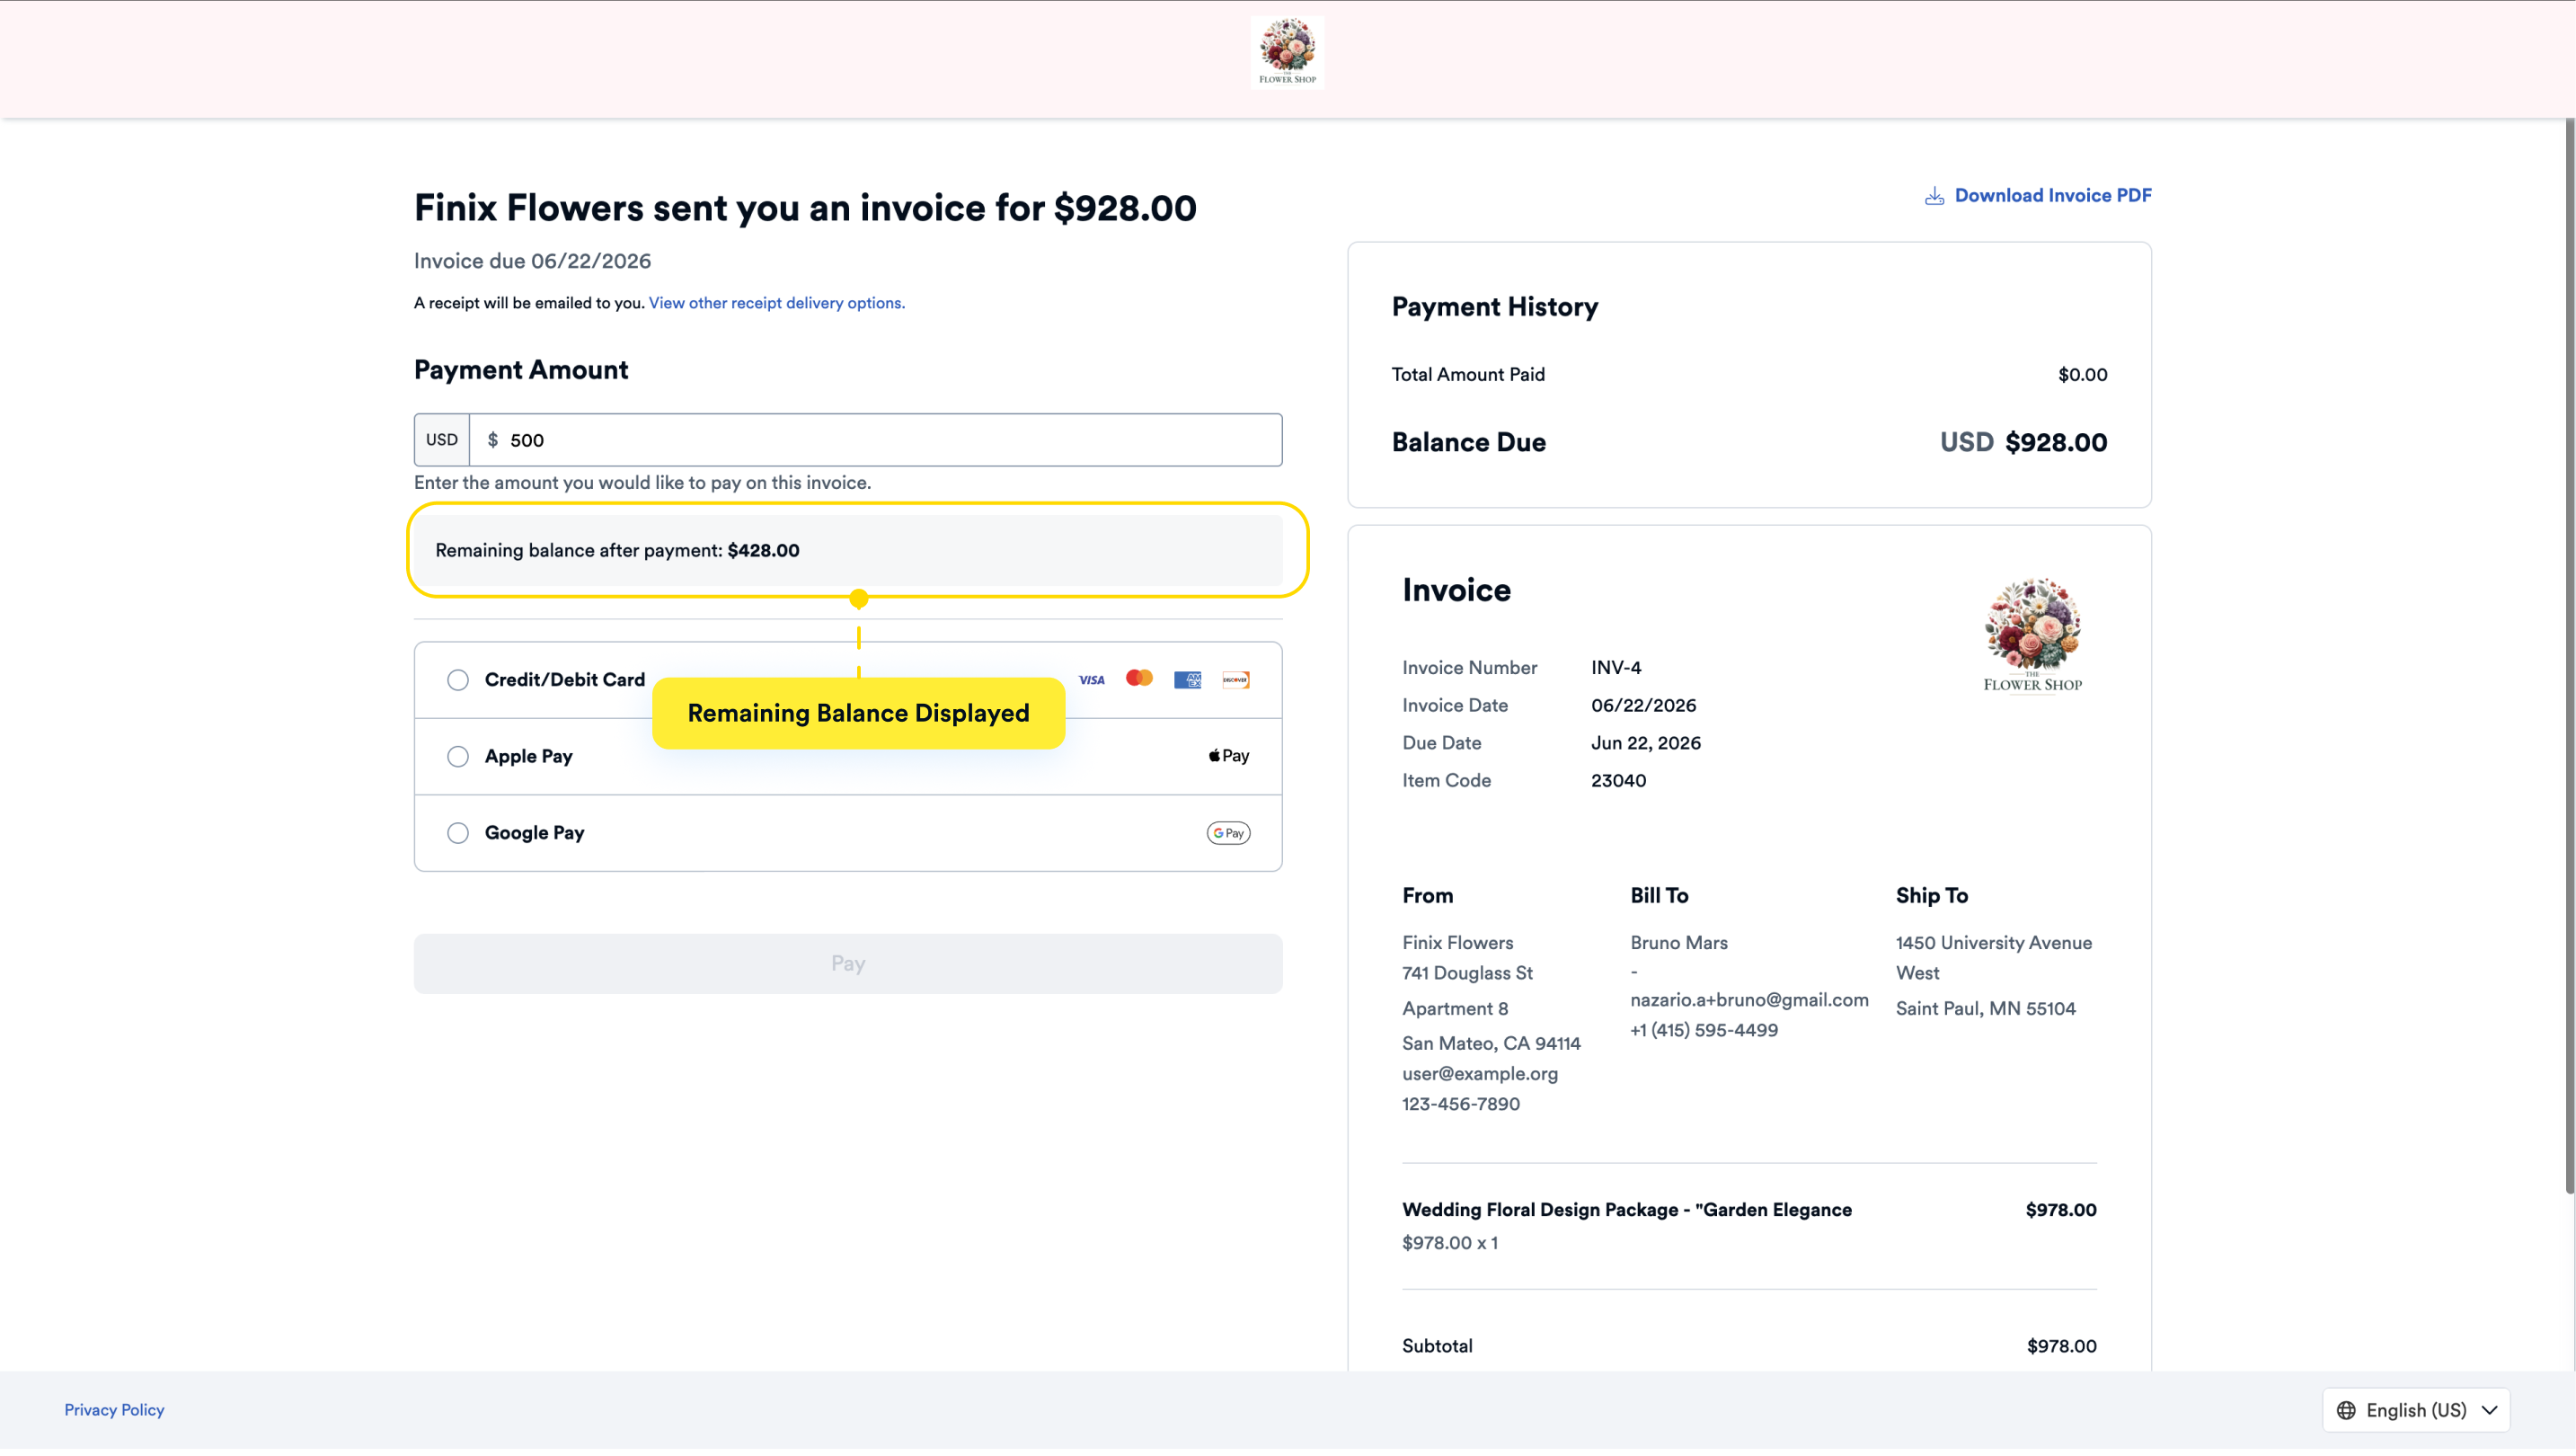Screen dimensions: 2576x1456
Task: Click Remaining balance after payment $428.00 text
Action: 617,551
